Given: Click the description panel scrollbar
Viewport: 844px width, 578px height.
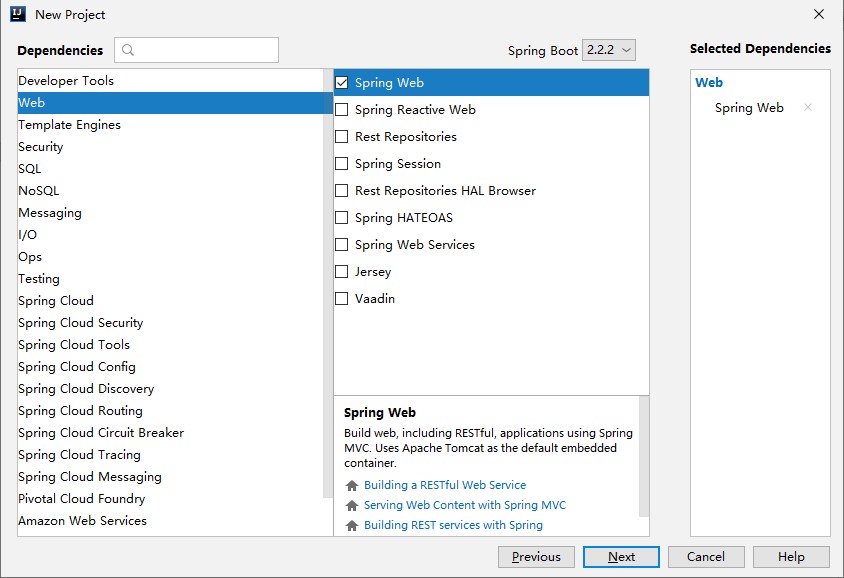Looking at the screenshot, I should tap(644, 456).
